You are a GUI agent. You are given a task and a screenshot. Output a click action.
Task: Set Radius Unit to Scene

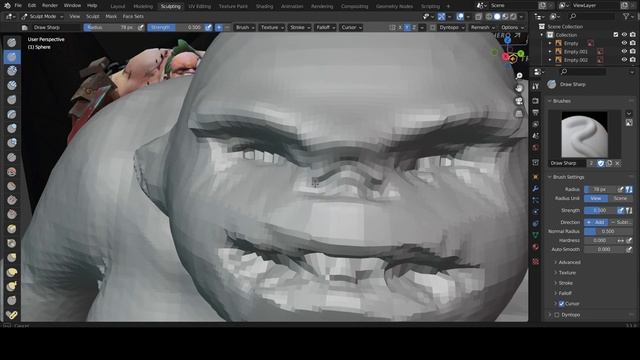pos(620,198)
